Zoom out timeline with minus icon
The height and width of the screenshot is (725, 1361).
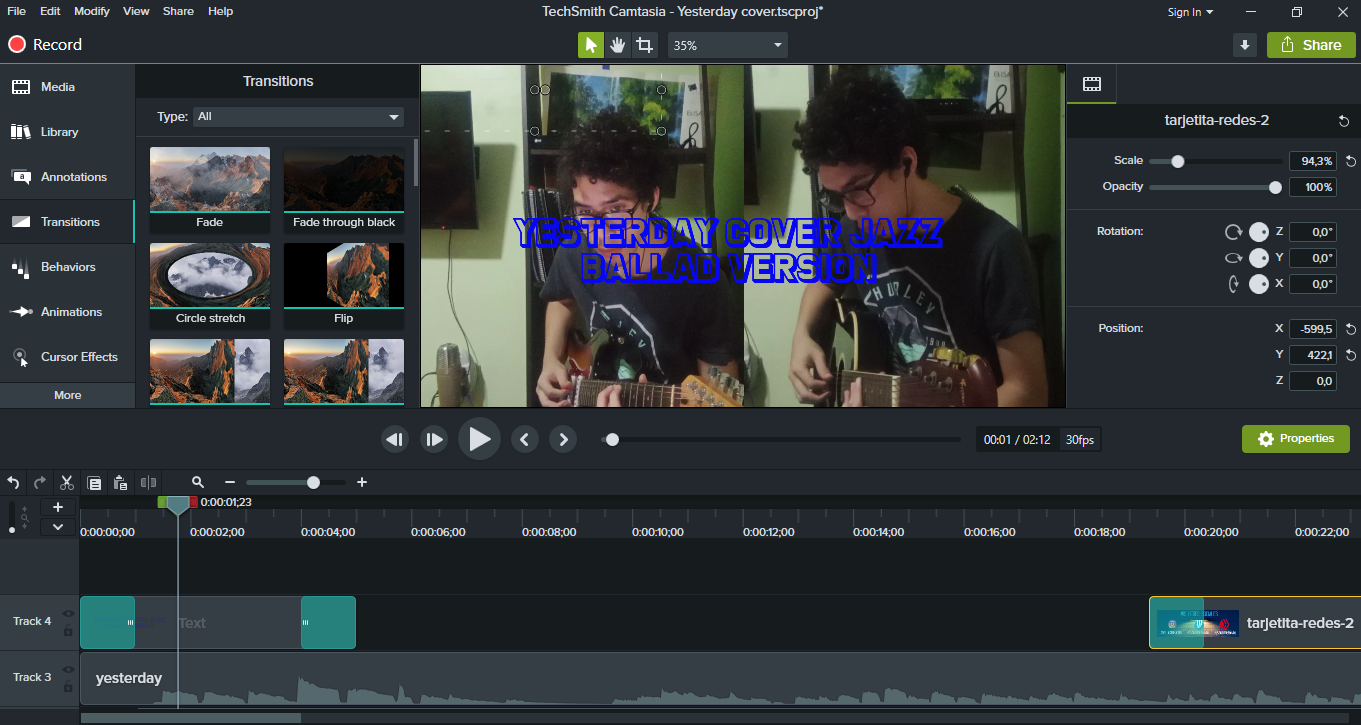230,482
